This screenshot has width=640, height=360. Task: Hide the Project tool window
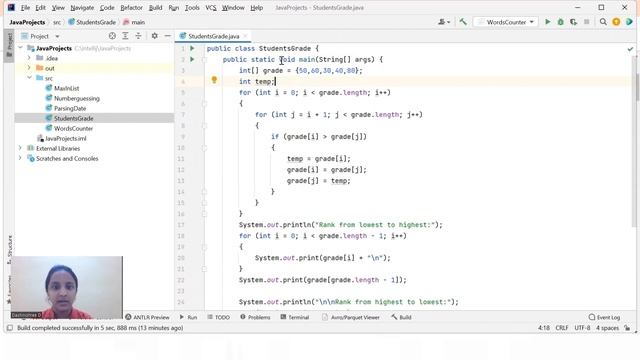click(x=167, y=36)
